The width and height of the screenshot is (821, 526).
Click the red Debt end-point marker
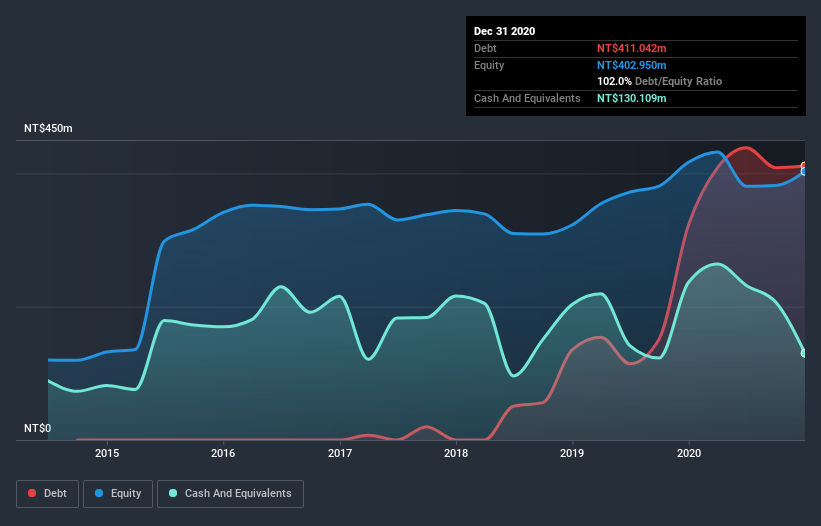click(x=804, y=166)
